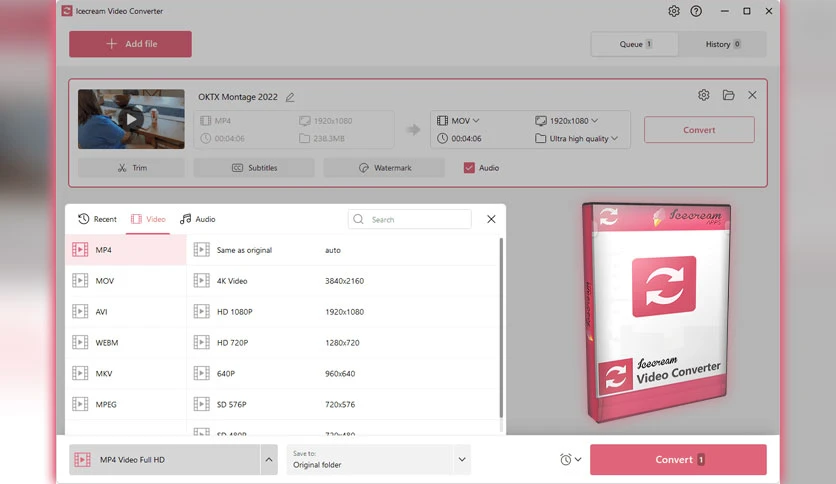Select WEBM format in list
The width and height of the screenshot is (836, 484).
pyautogui.click(x=126, y=343)
